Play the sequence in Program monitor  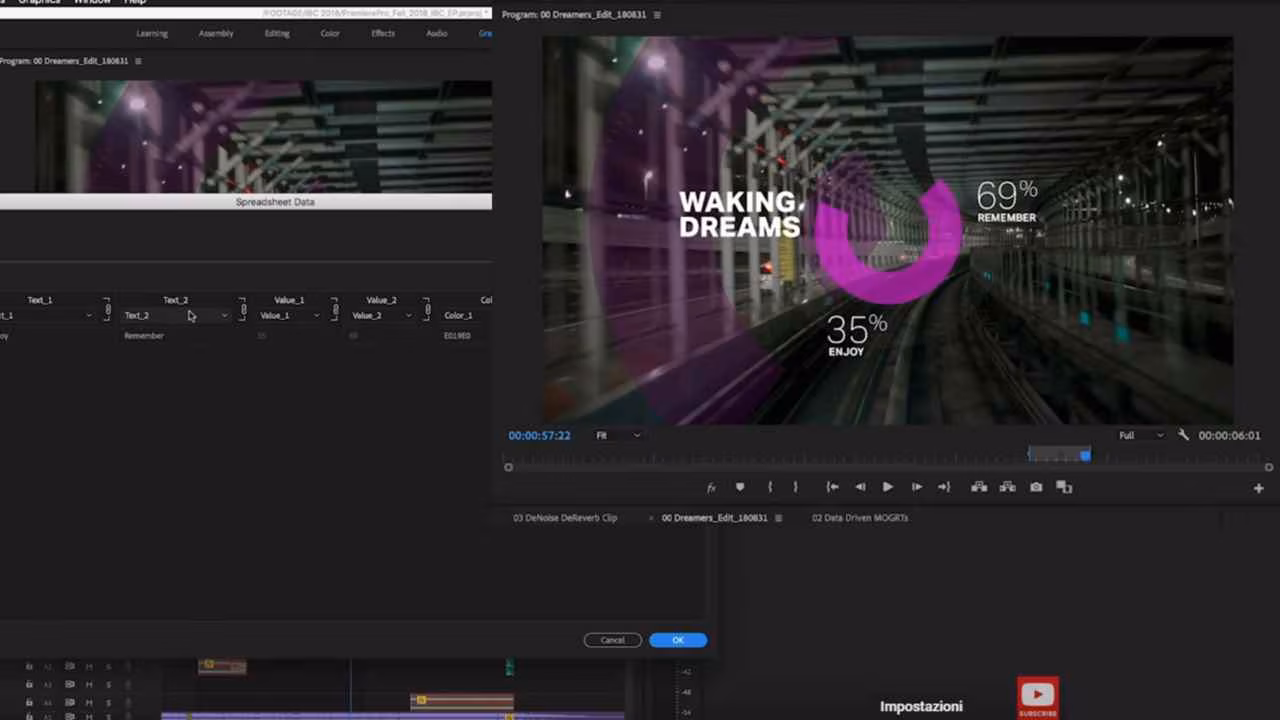point(887,487)
